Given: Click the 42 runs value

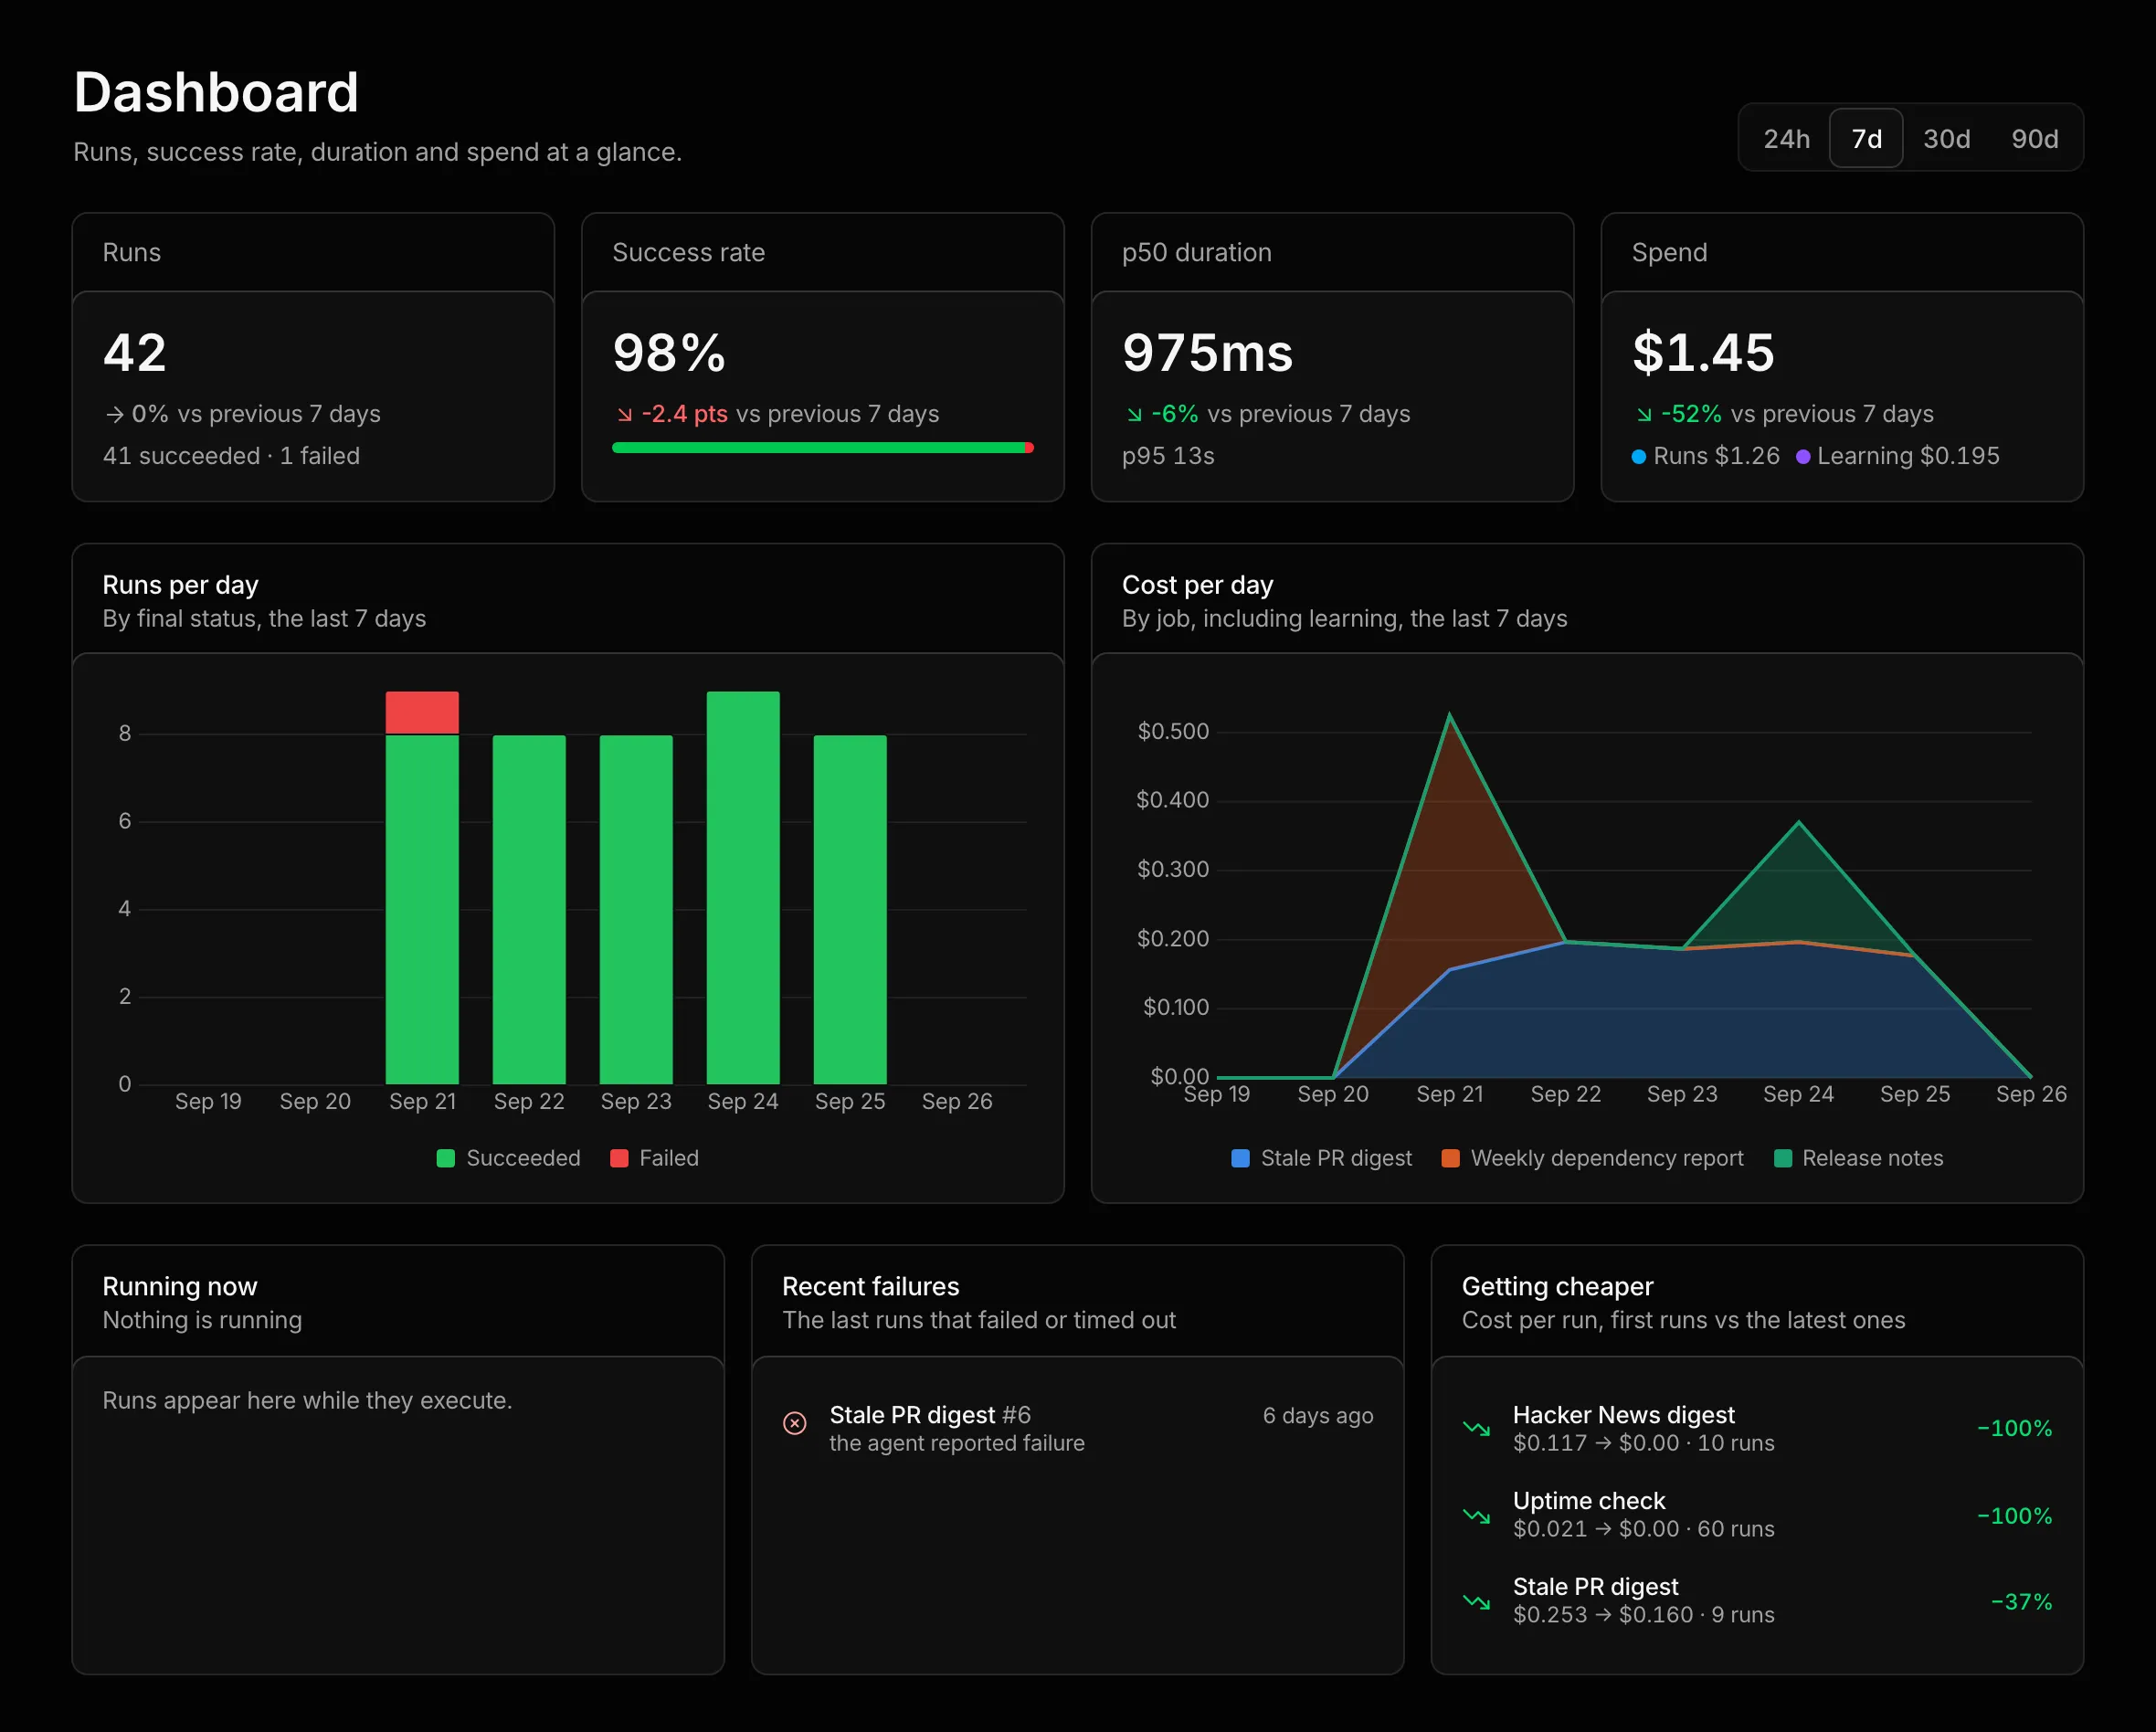Looking at the screenshot, I should 135,353.
